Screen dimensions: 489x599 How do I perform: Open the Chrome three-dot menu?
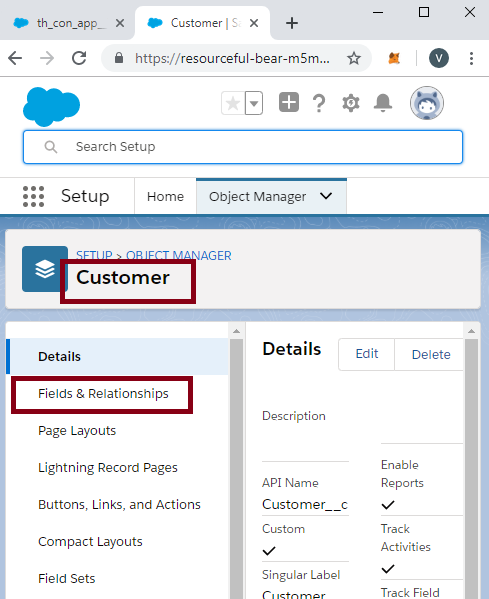click(x=471, y=58)
